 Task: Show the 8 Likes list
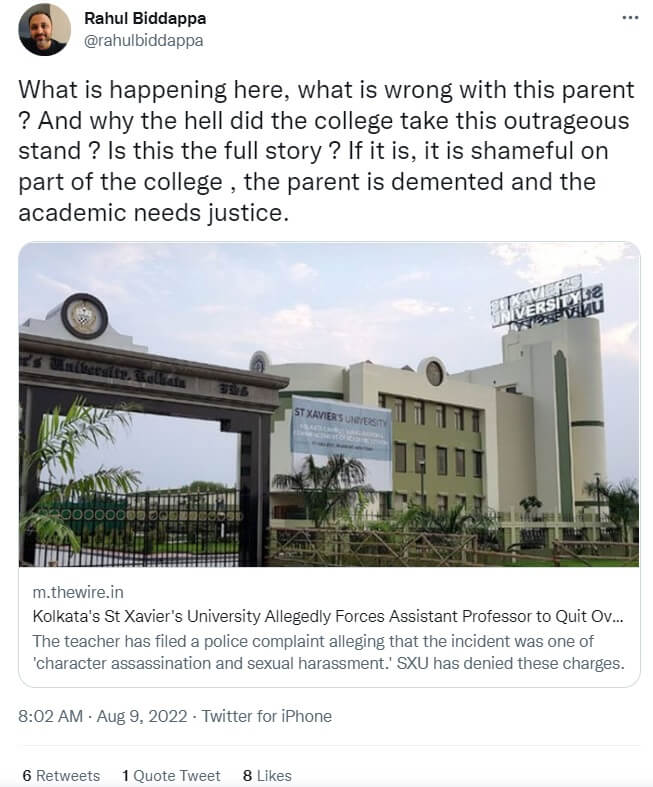click(267, 775)
